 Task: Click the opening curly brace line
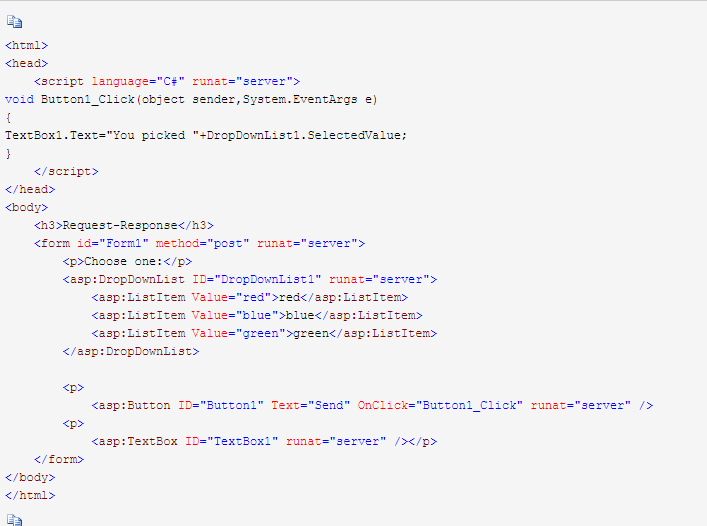click(x=8, y=118)
